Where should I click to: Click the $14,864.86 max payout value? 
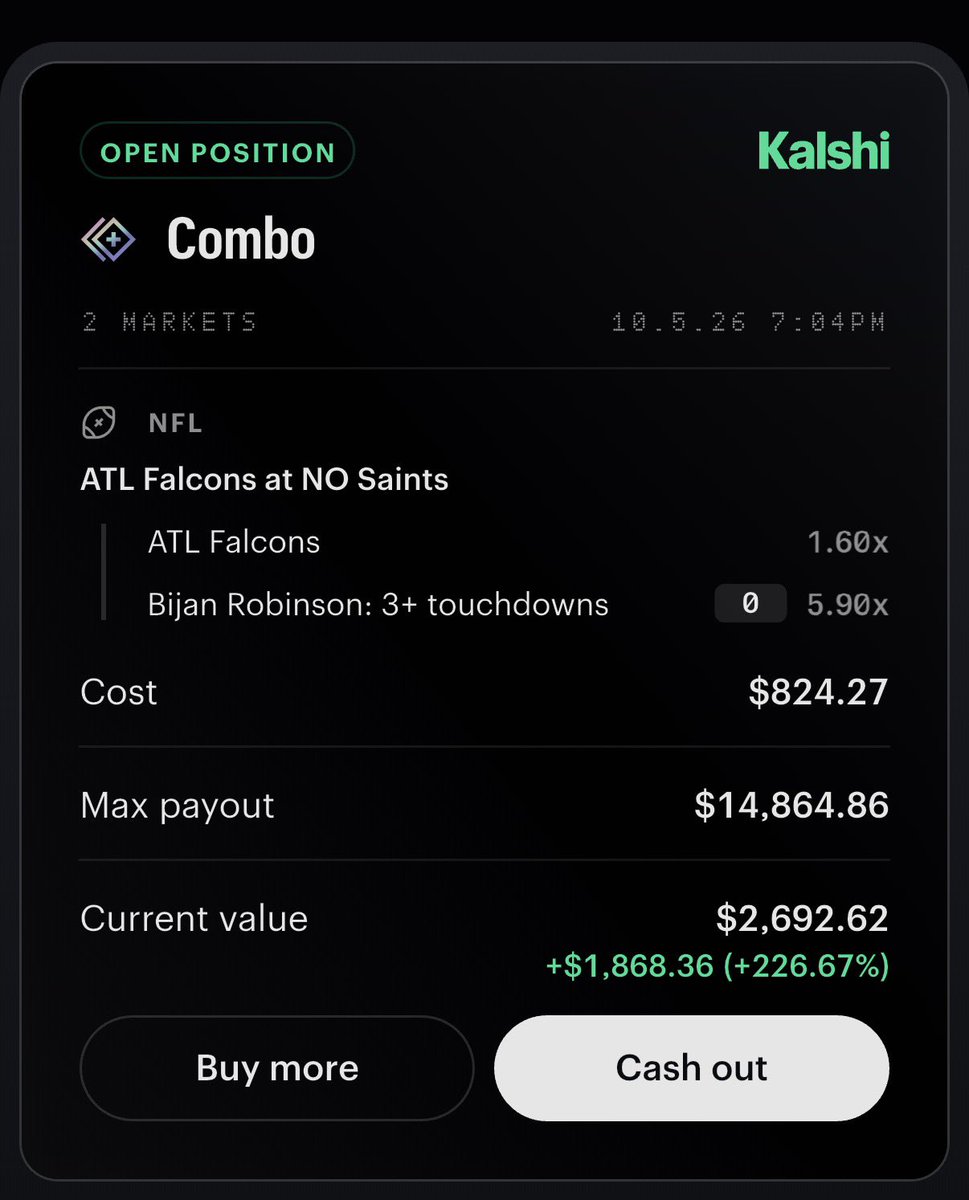pyautogui.click(x=791, y=806)
